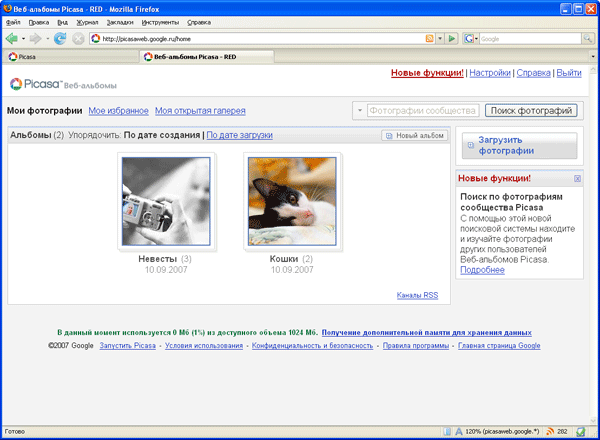This screenshot has width=600, height=440.
Task: Open Условия использования link
Action: coord(204,345)
